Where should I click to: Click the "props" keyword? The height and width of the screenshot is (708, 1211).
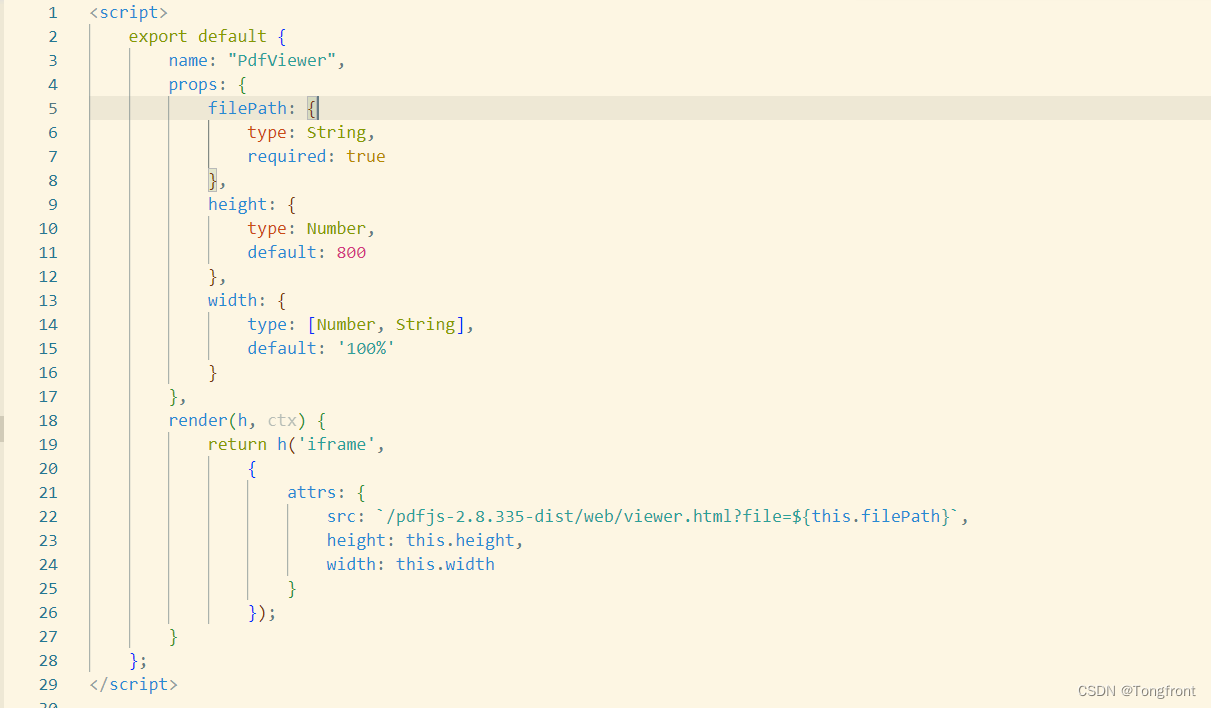pyautogui.click(x=193, y=85)
